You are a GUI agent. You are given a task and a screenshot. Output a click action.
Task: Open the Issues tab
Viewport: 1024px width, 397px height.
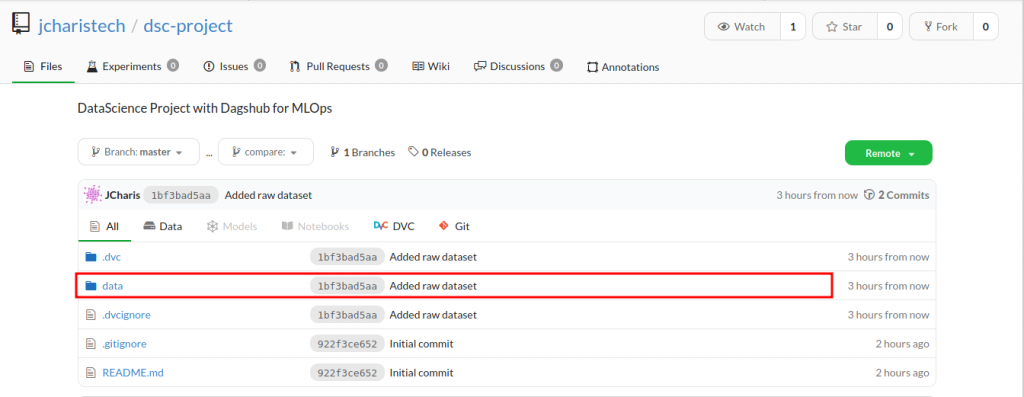click(234, 66)
